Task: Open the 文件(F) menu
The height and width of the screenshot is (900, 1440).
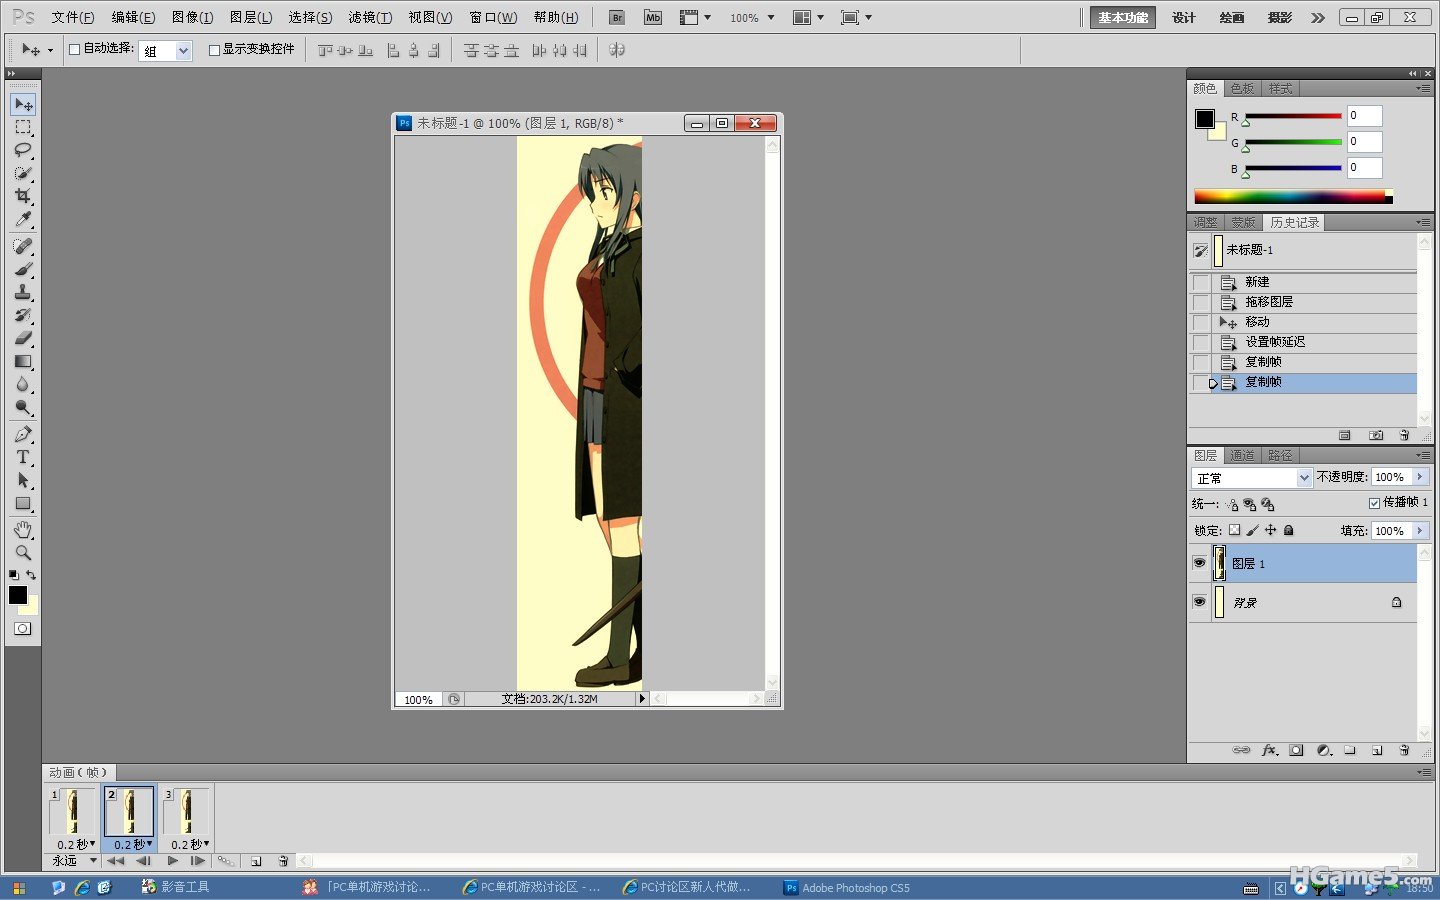Action: point(72,17)
